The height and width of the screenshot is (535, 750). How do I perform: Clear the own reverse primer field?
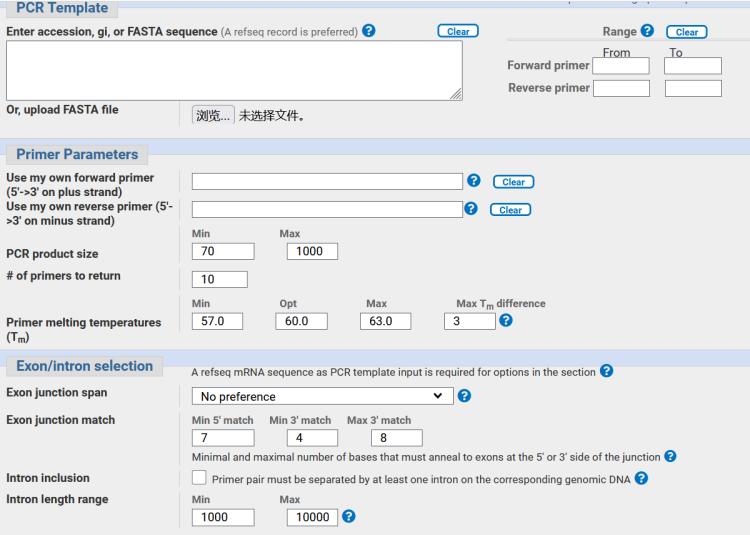point(510,210)
